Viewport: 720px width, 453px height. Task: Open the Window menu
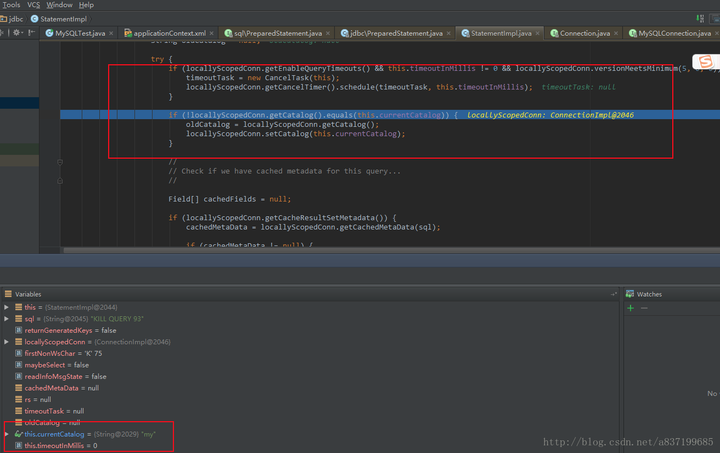59,5
